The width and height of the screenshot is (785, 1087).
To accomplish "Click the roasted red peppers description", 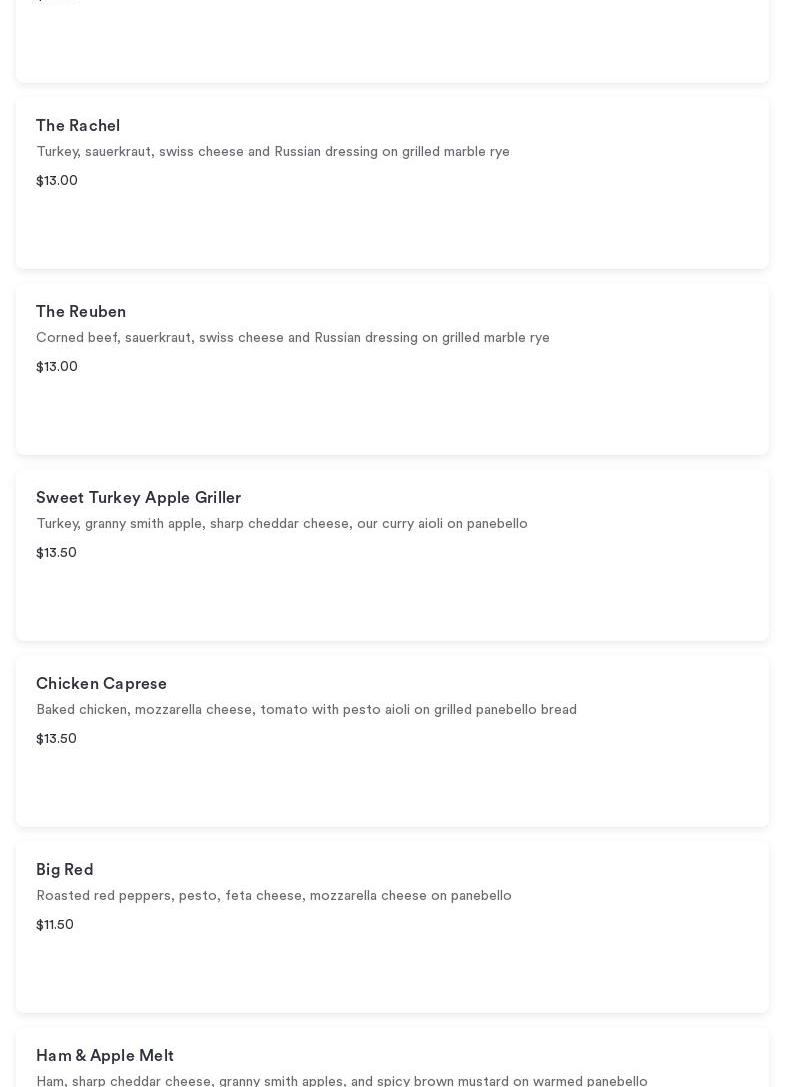I will pyautogui.click(x=274, y=896).
